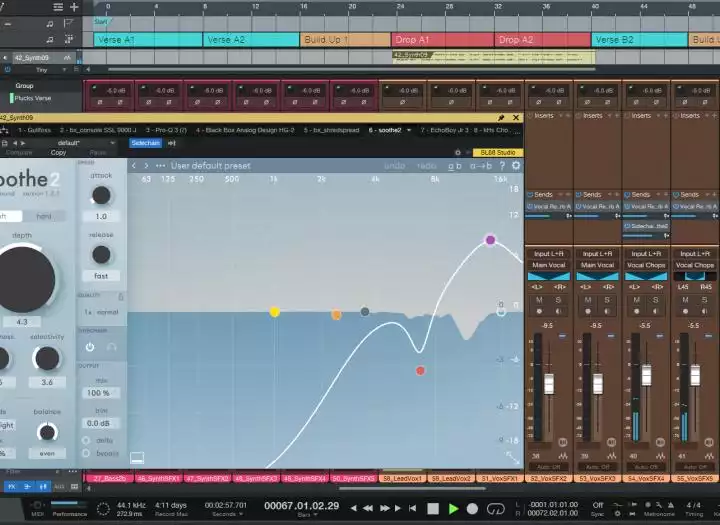Image resolution: width=720 pixels, height=525 pixels.
Task: Select the Verse A2 arranger section
Action: coord(251,40)
